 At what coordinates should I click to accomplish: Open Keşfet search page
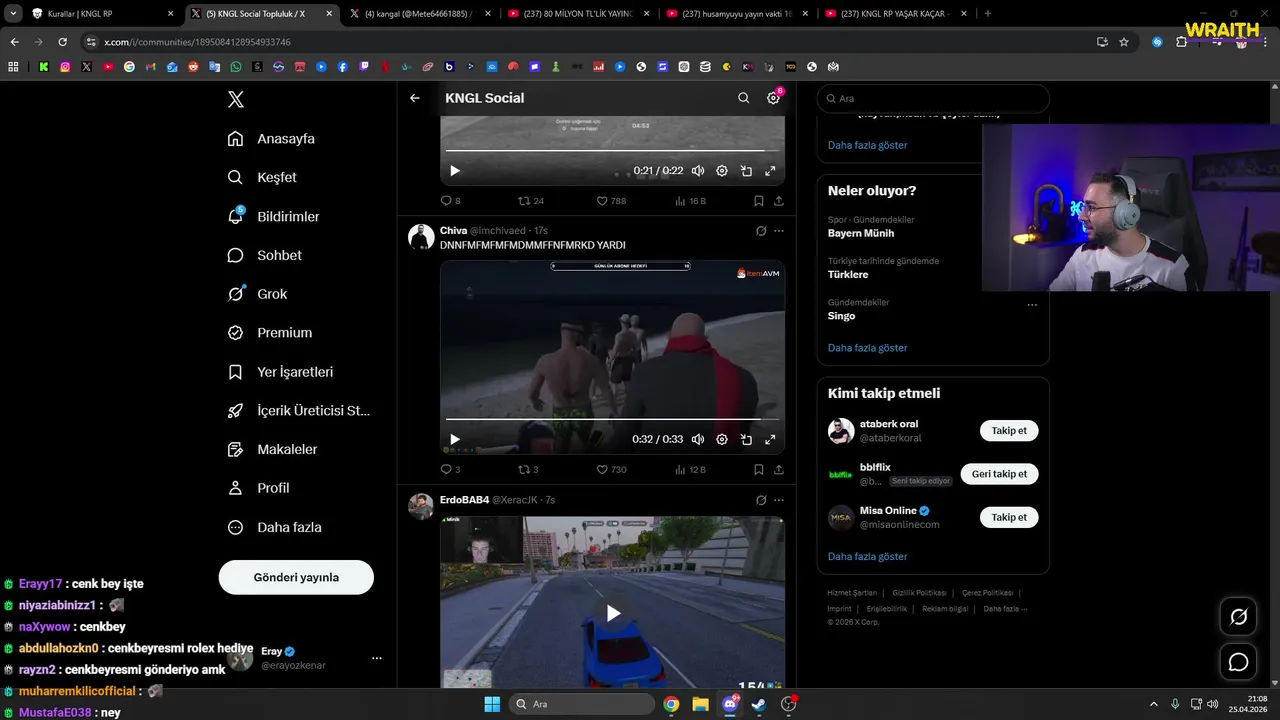[x=262, y=177]
